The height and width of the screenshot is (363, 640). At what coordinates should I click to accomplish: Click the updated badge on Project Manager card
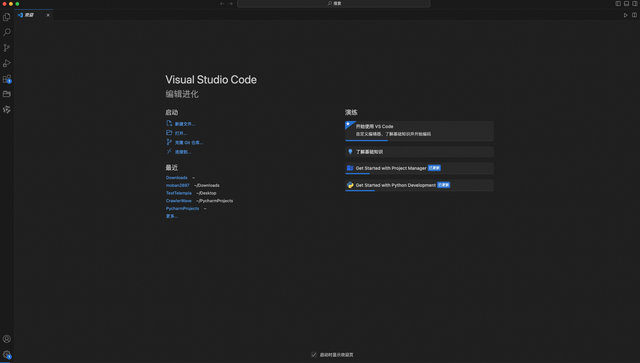coord(434,168)
